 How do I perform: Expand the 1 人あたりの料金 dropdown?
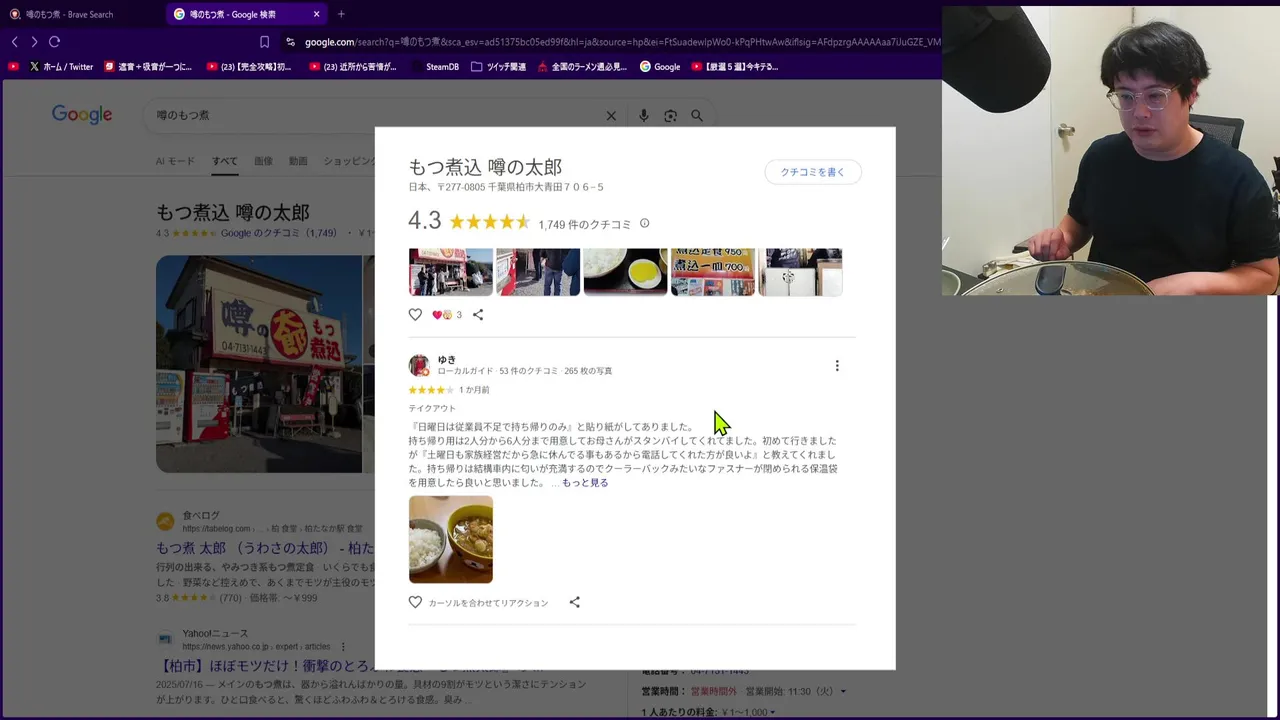pos(772,712)
